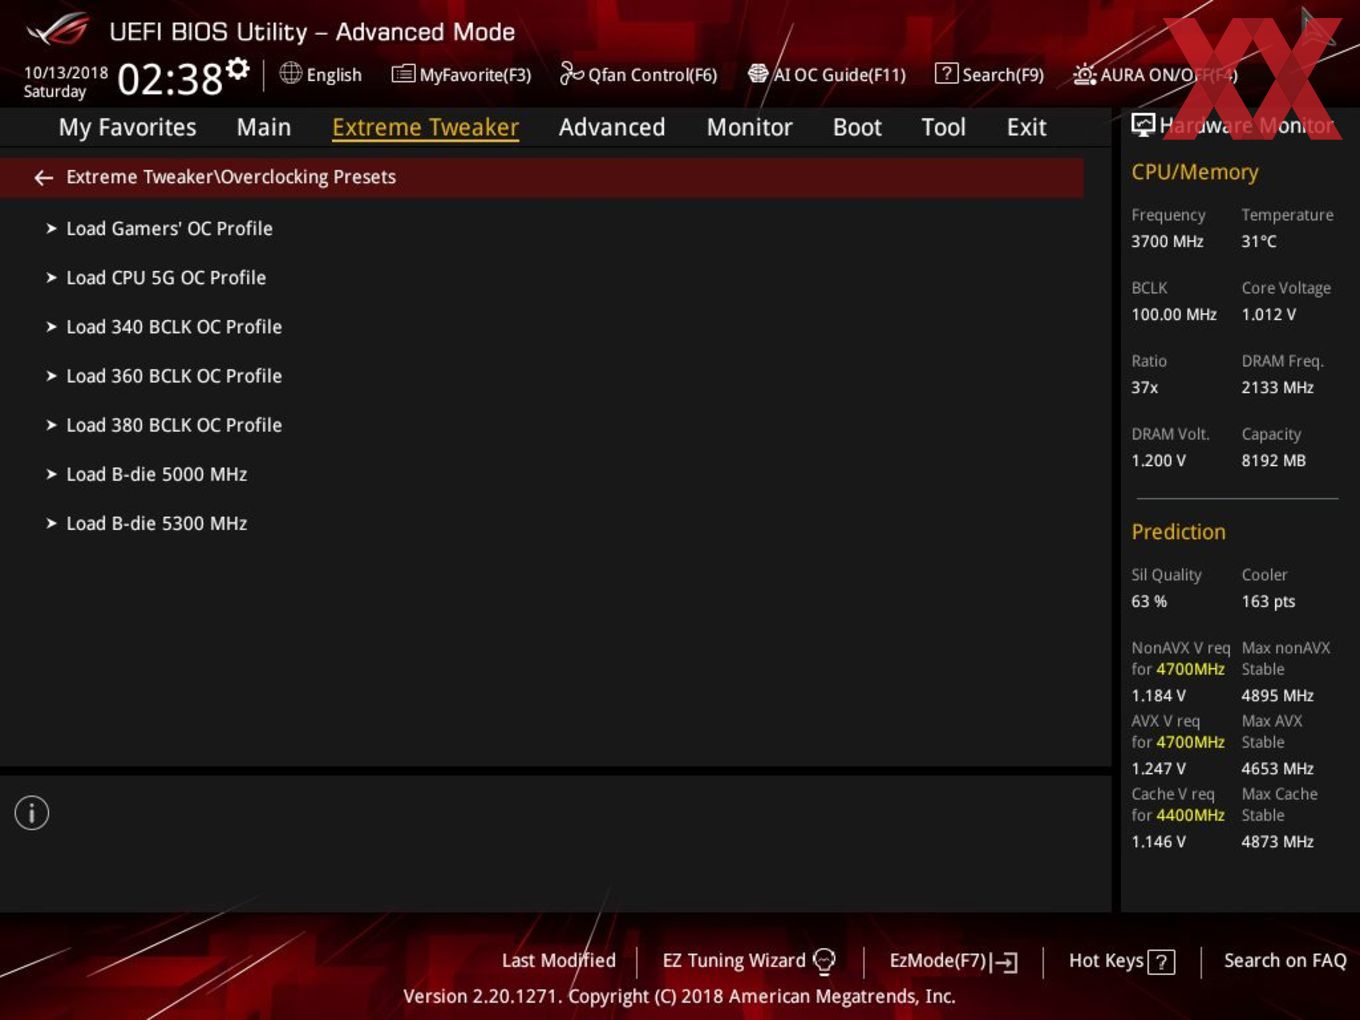1360x1020 pixels.
Task: Click the 1.247 V AVX value
Action: (x=1158, y=768)
